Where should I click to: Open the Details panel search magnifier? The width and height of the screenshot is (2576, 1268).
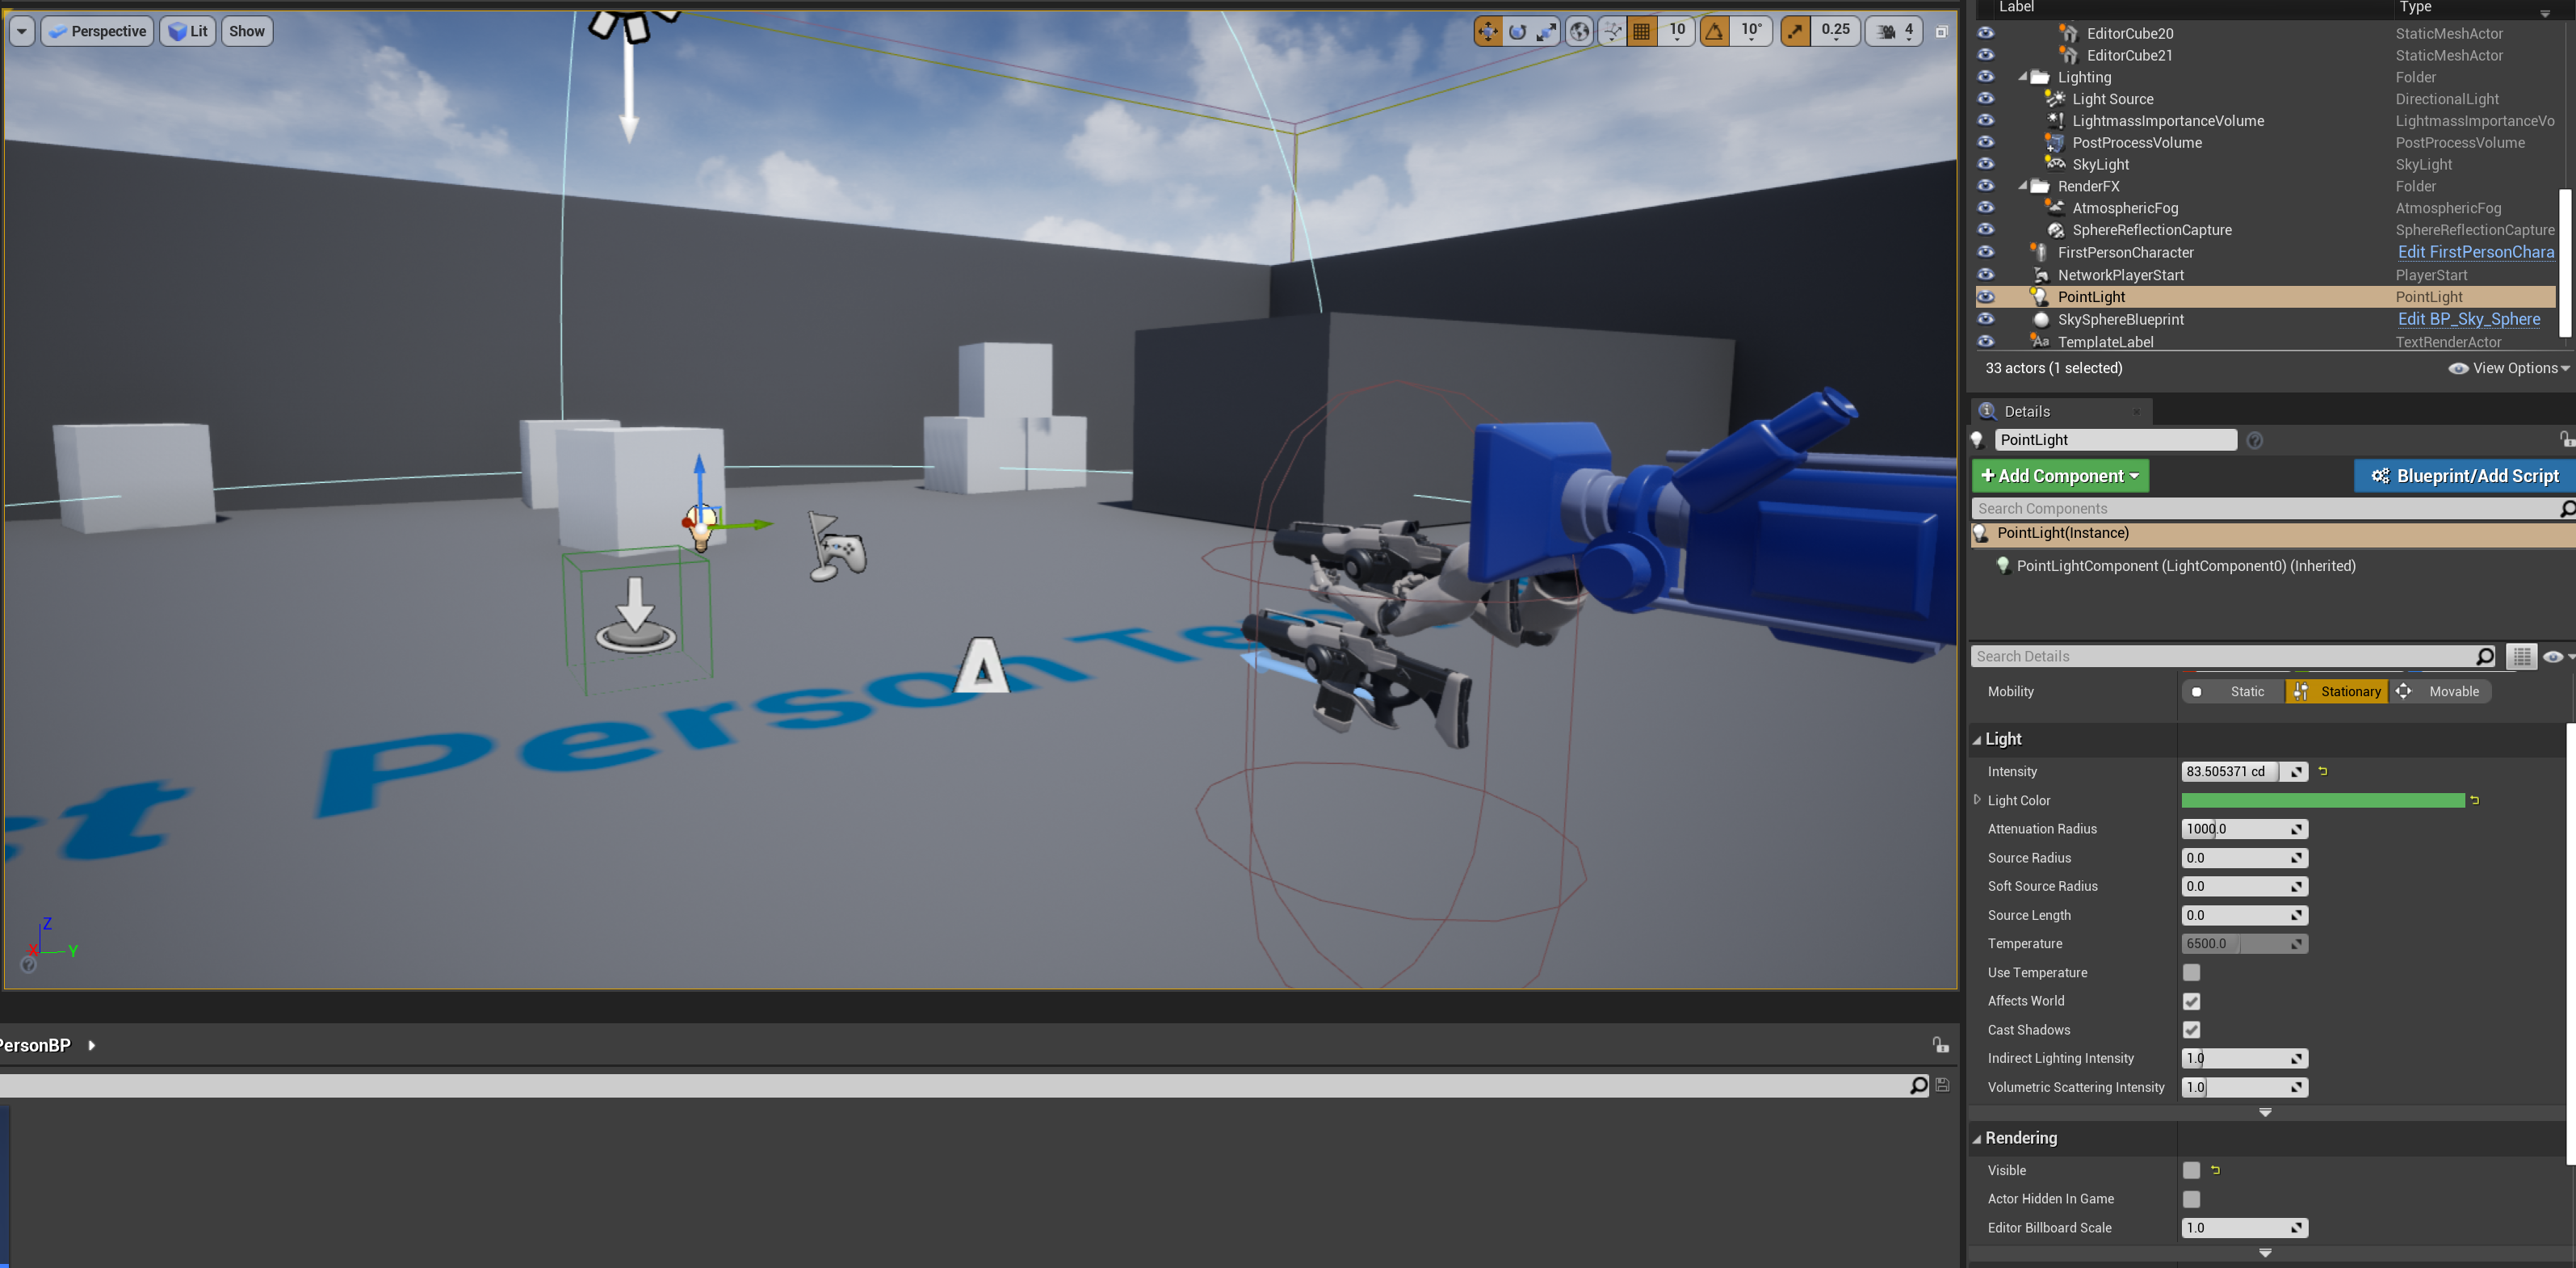[2486, 656]
